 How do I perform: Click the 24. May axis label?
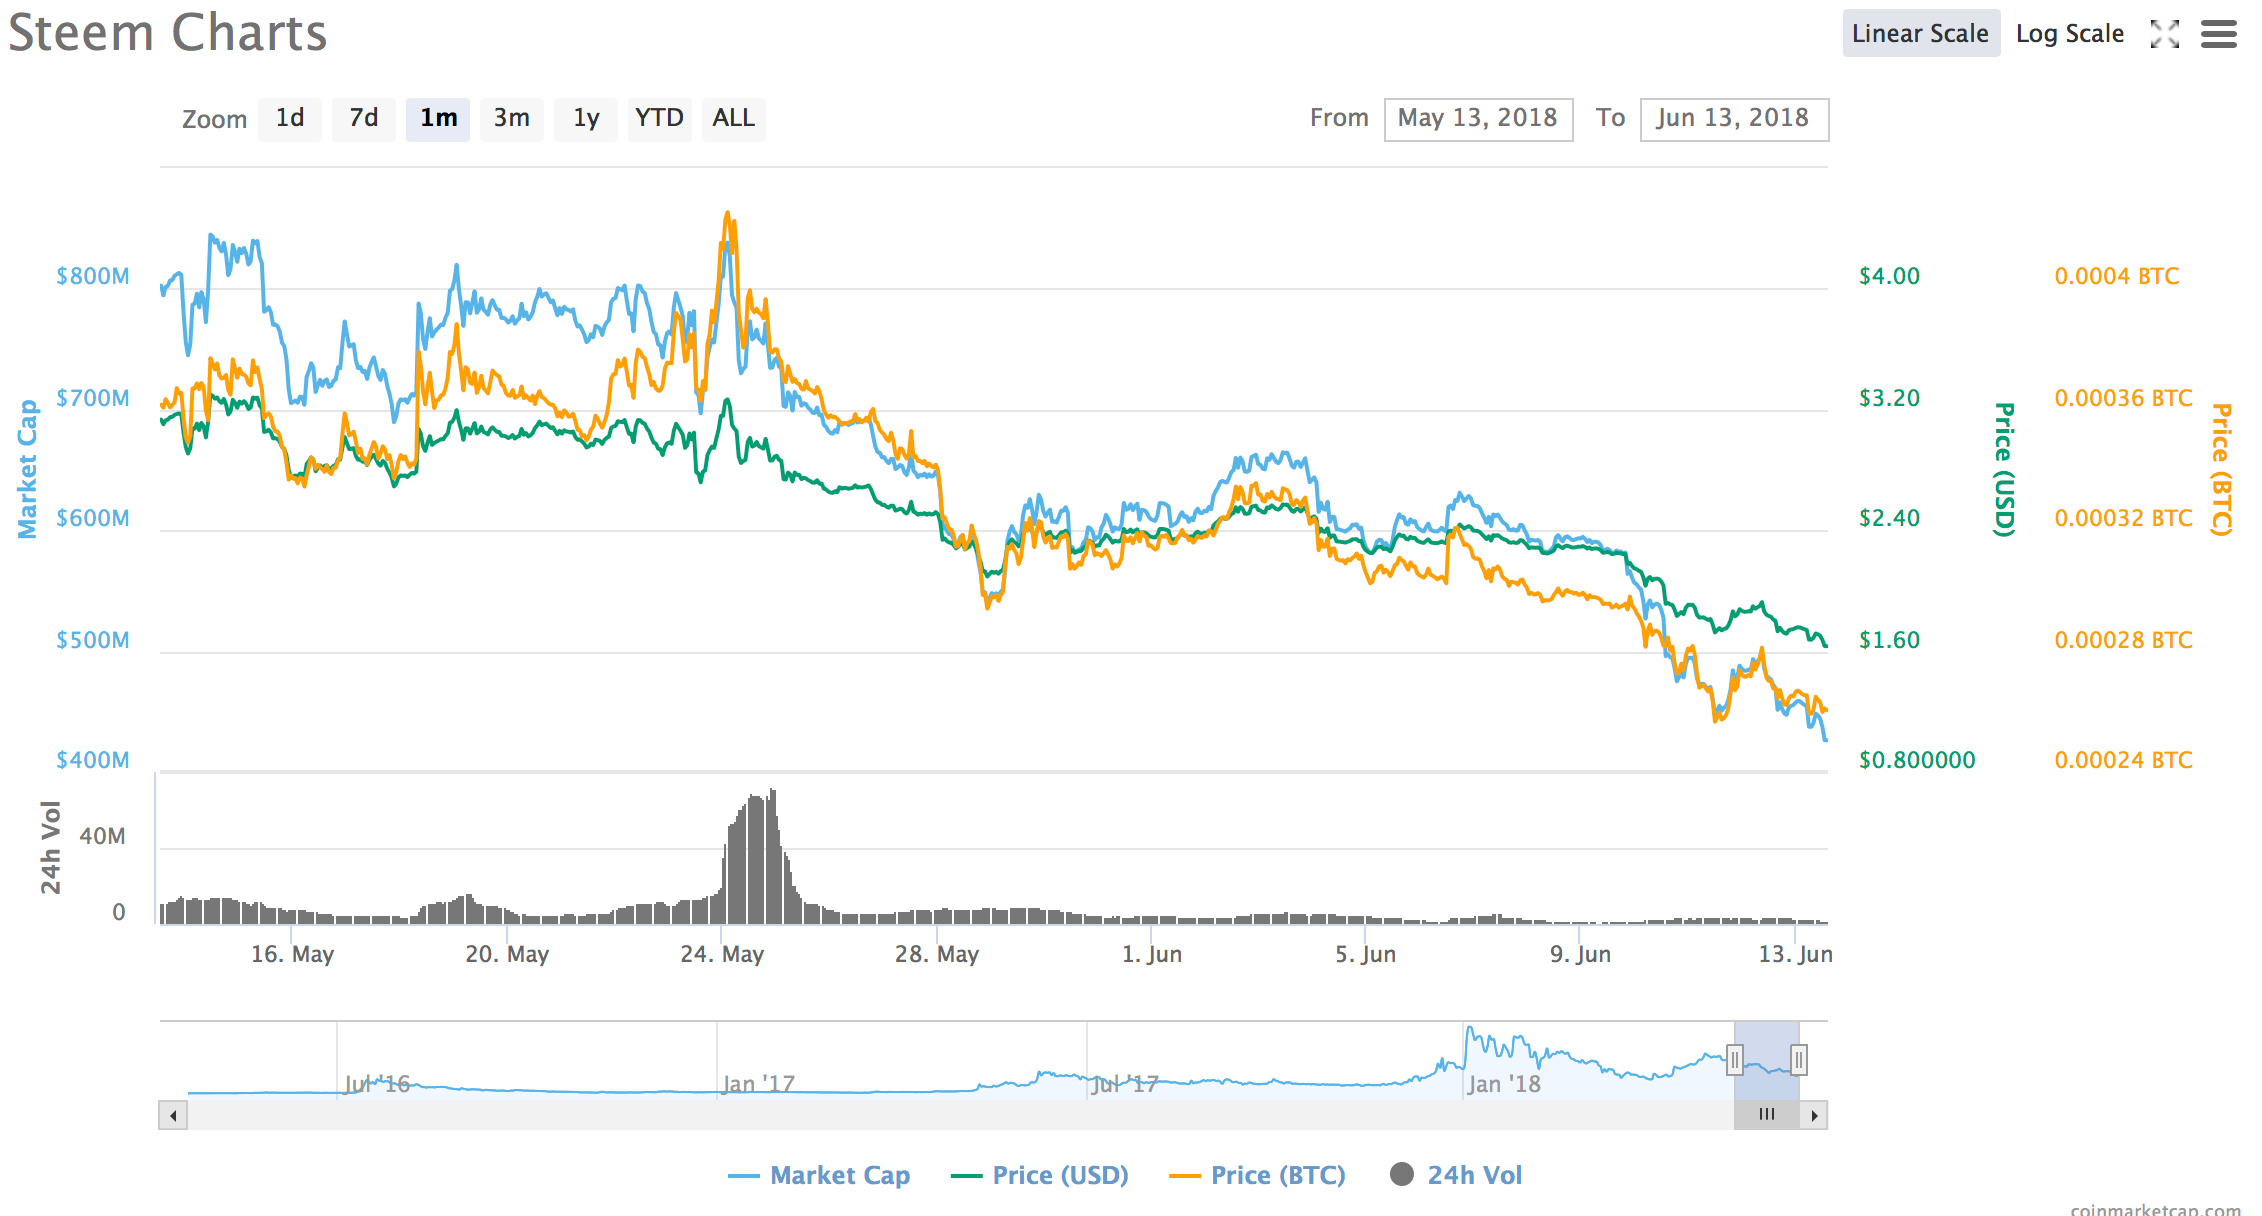click(722, 954)
